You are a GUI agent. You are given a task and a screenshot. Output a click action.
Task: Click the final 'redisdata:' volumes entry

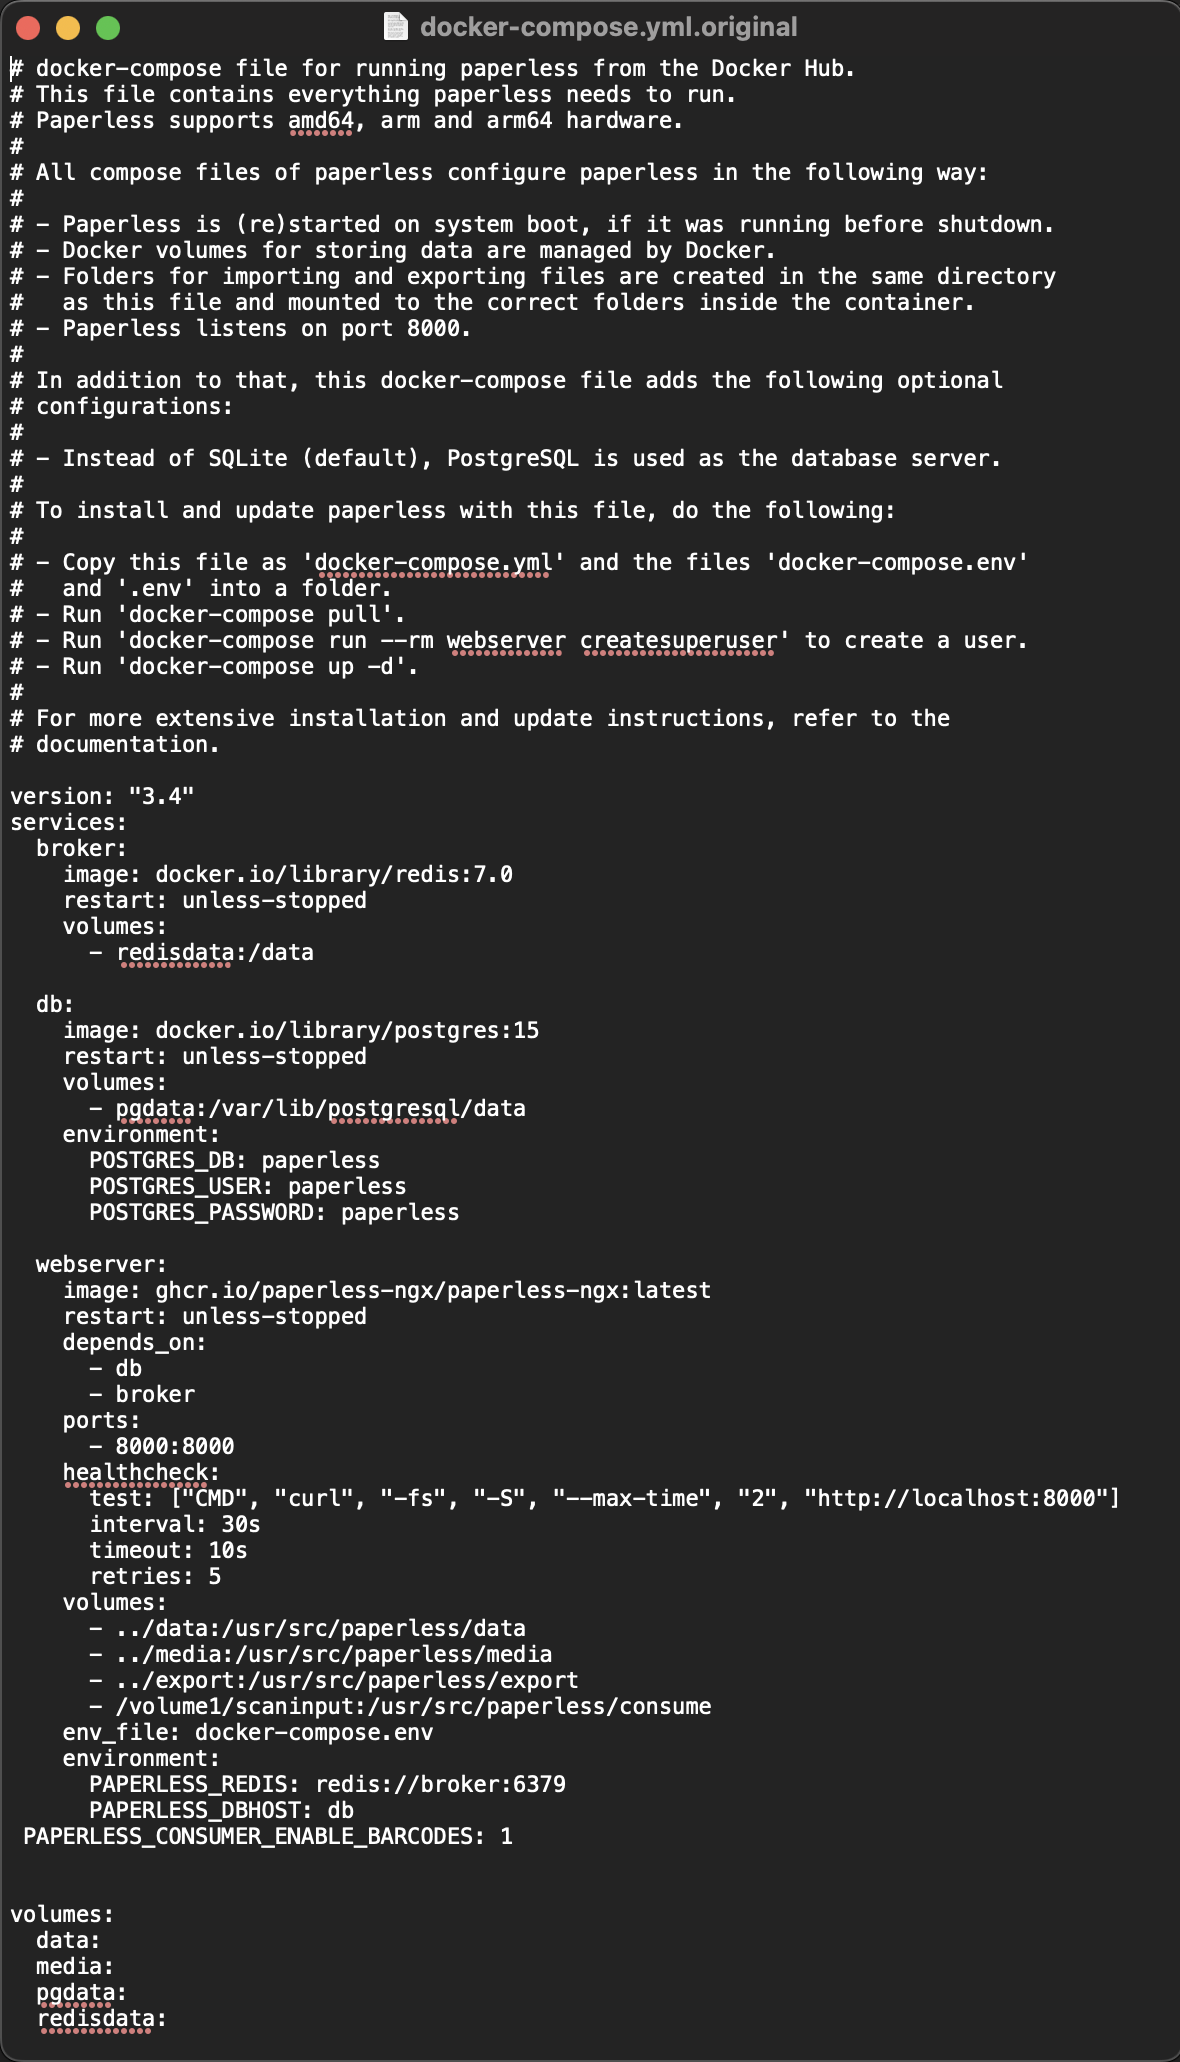tap(102, 2019)
